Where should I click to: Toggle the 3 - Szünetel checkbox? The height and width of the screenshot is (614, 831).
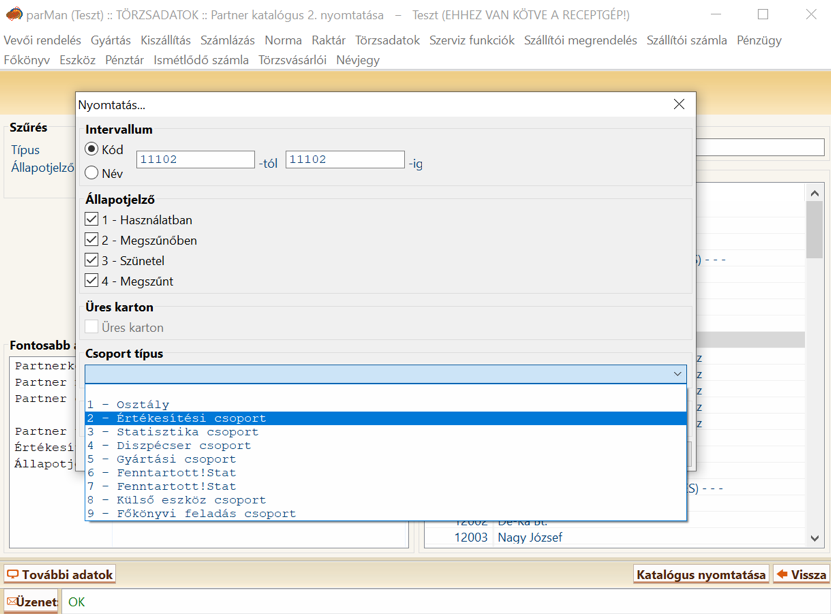click(x=92, y=260)
